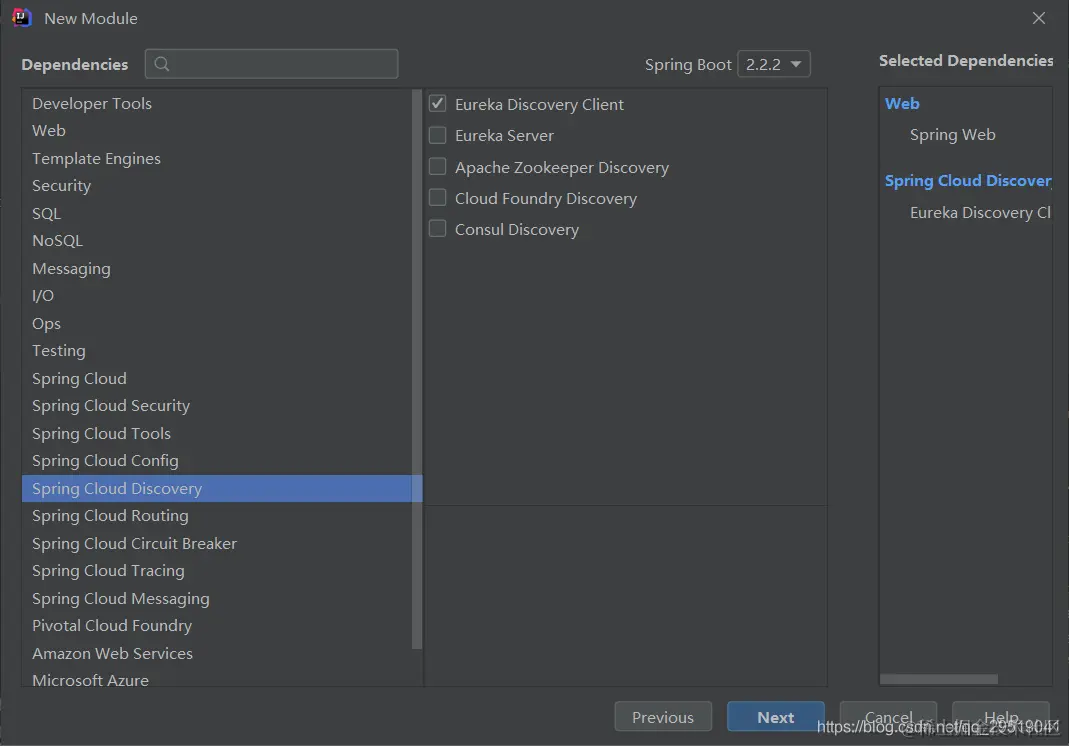The height and width of the screenshot is (746, 1069).
Task: Choose the Security category
Action: coord(217,185)
